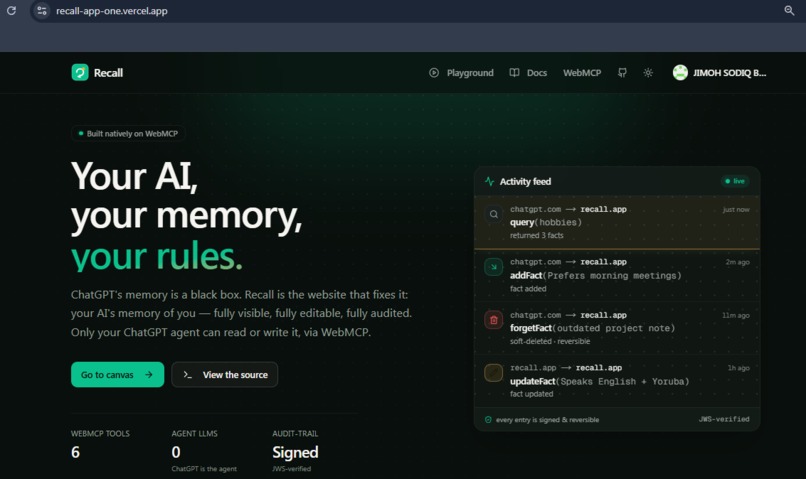Screen dimensions: 806x479
Task: Click the 'returned 3 facts' text
Action: point(537,235)
